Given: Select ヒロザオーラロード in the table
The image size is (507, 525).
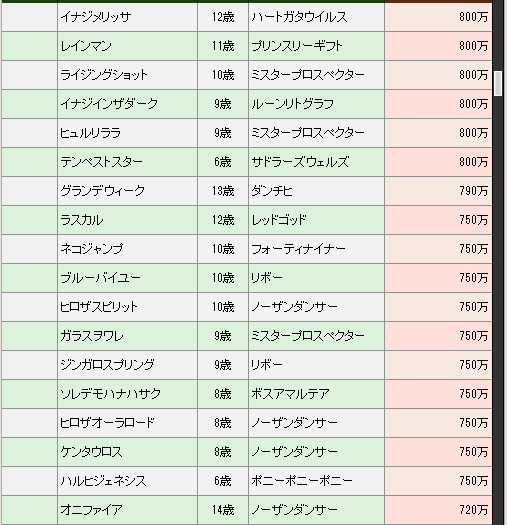Looking at the screenshot, I should pos(107,423).
